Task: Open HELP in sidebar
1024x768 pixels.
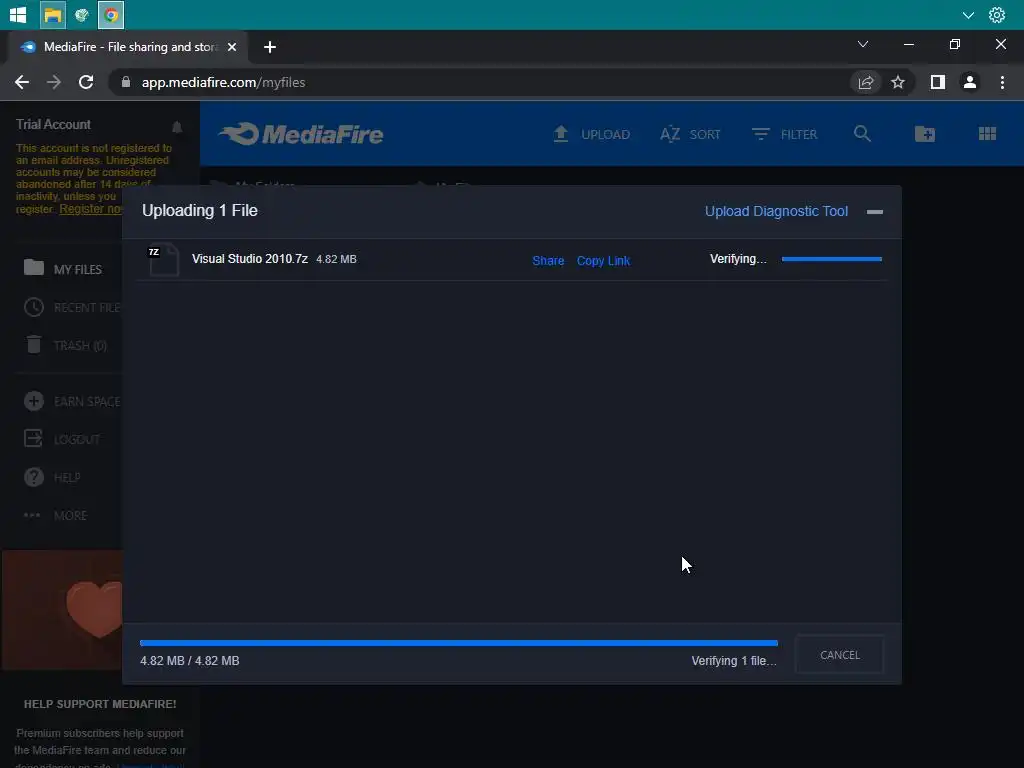Action: (52, 477)
